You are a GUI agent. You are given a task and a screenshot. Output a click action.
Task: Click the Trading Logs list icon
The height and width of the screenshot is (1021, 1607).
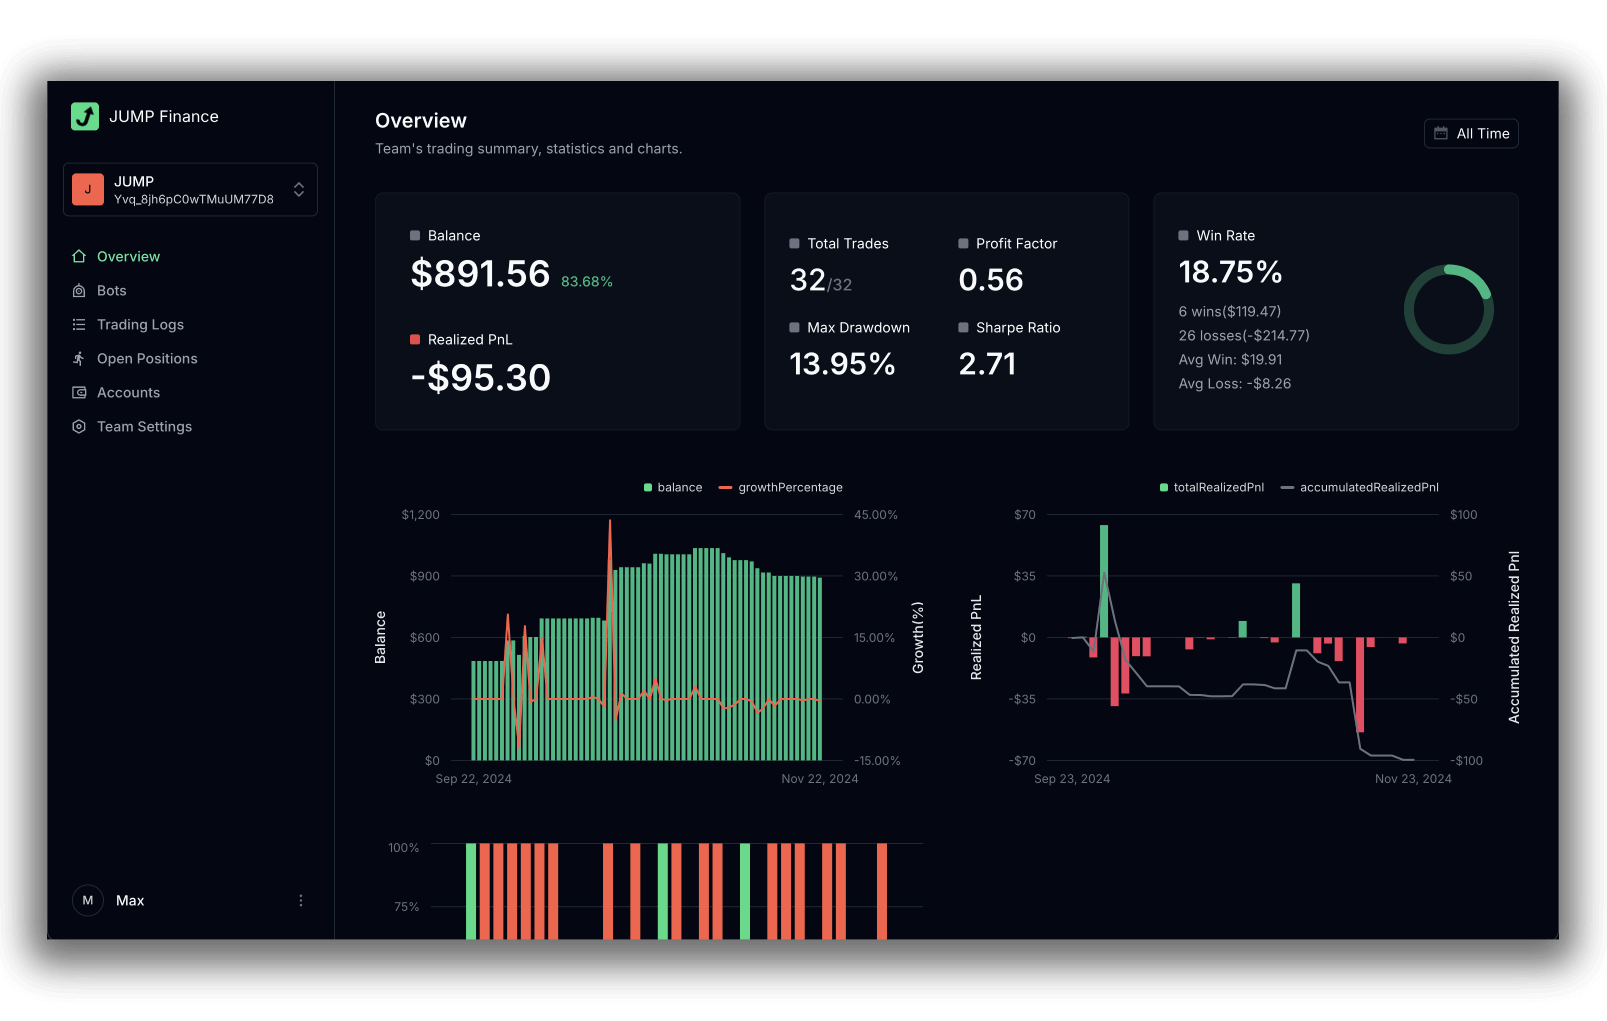click(x=79, y=325)
